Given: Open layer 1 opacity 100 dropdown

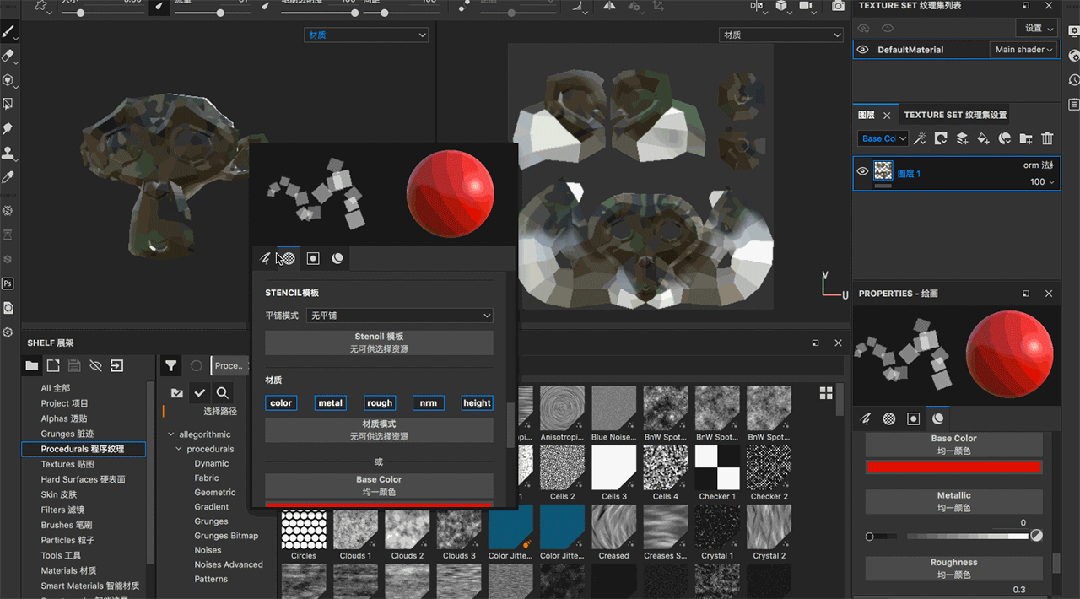Looking at the screenshot, I should point(1042,182).
